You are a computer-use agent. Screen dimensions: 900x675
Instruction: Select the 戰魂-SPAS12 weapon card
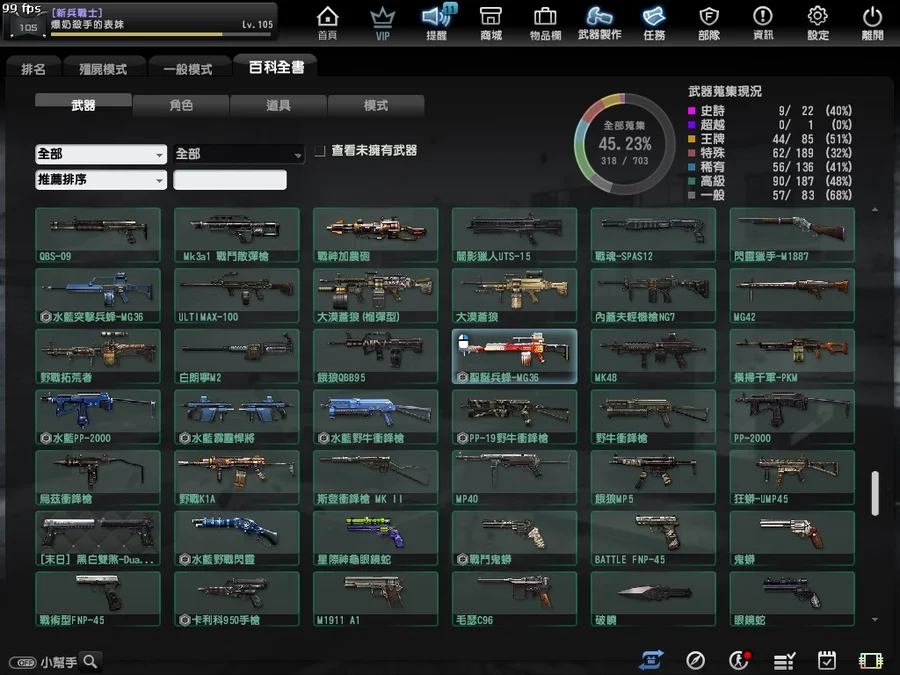(653, 235)
